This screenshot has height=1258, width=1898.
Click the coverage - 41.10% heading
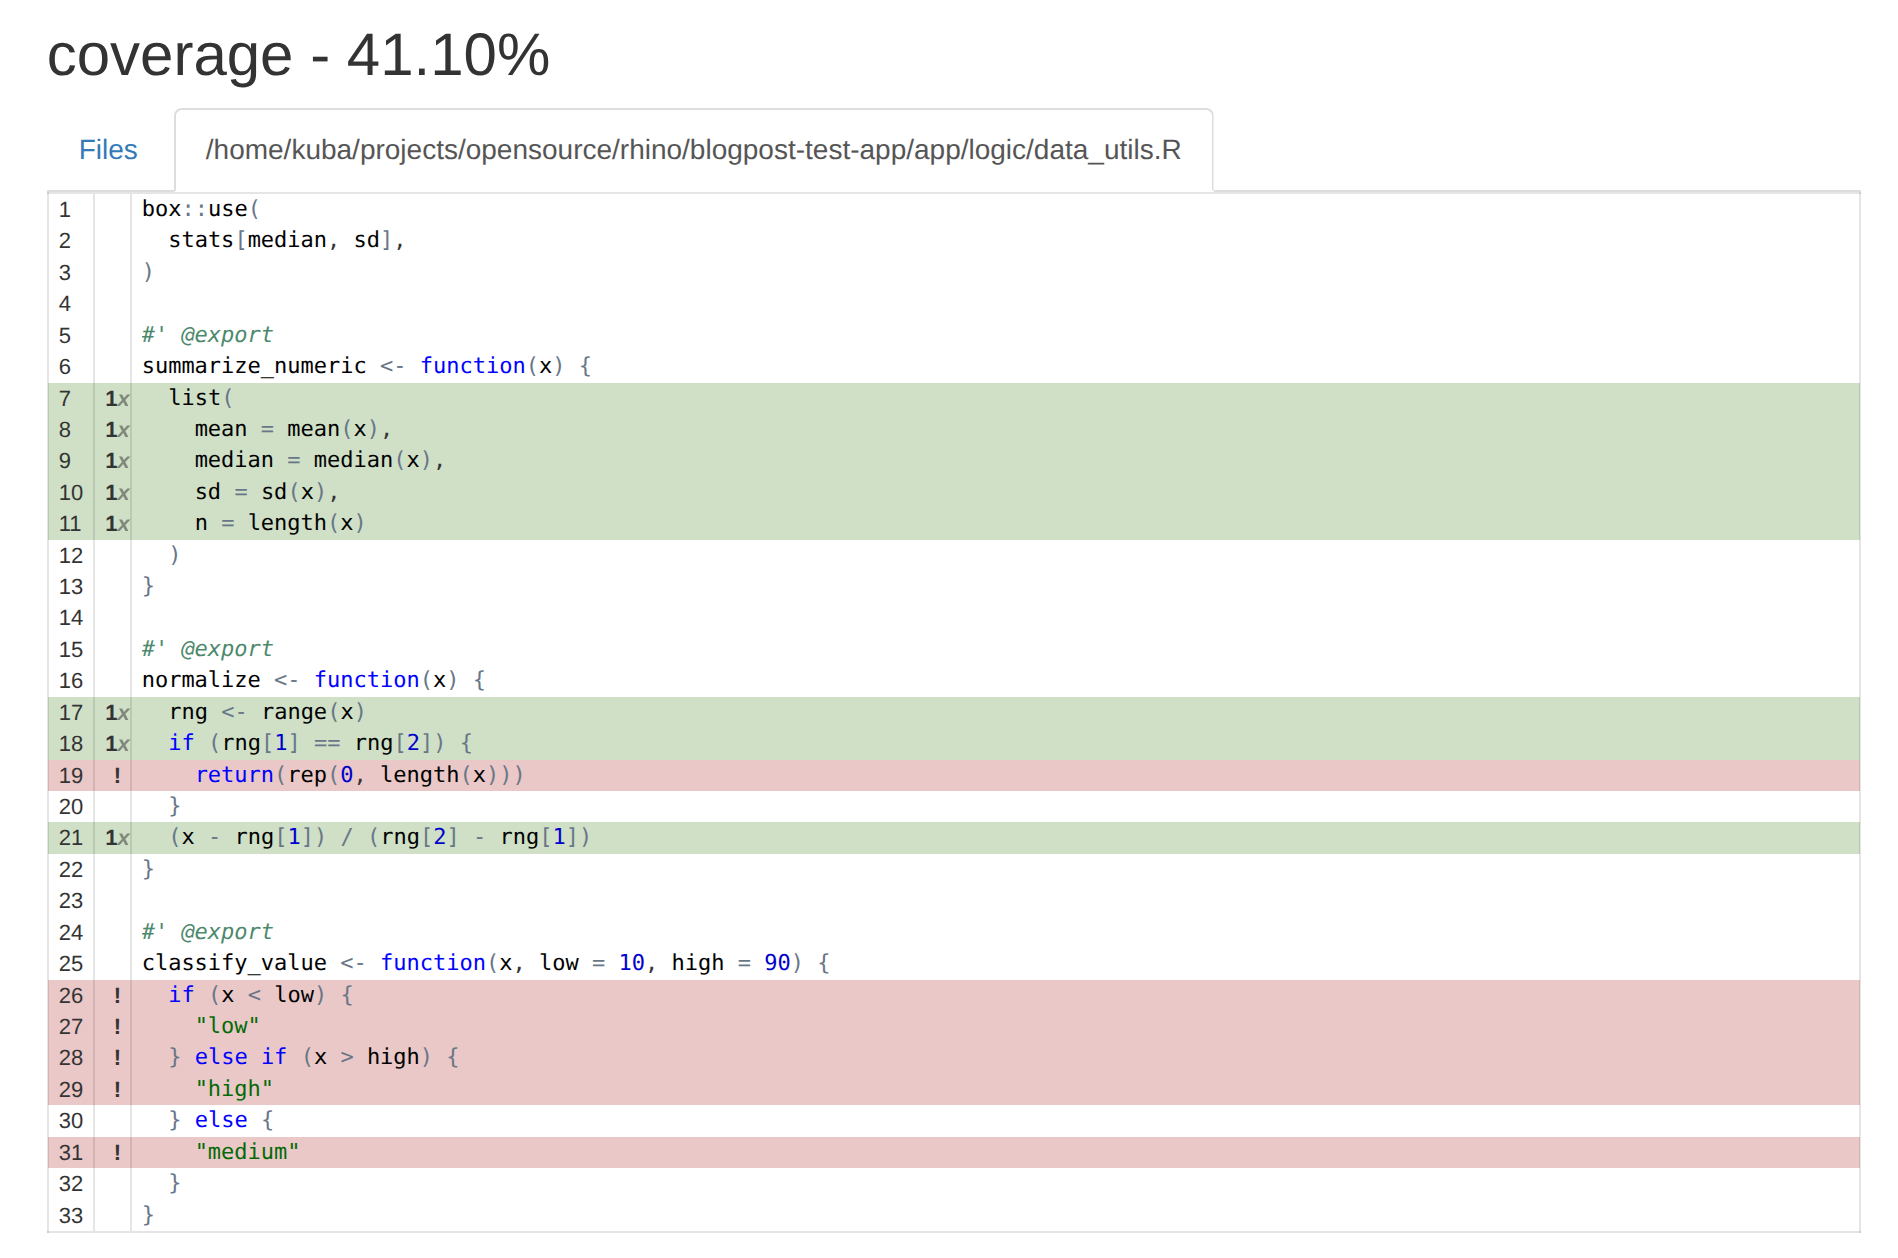(x=298, y=55)
